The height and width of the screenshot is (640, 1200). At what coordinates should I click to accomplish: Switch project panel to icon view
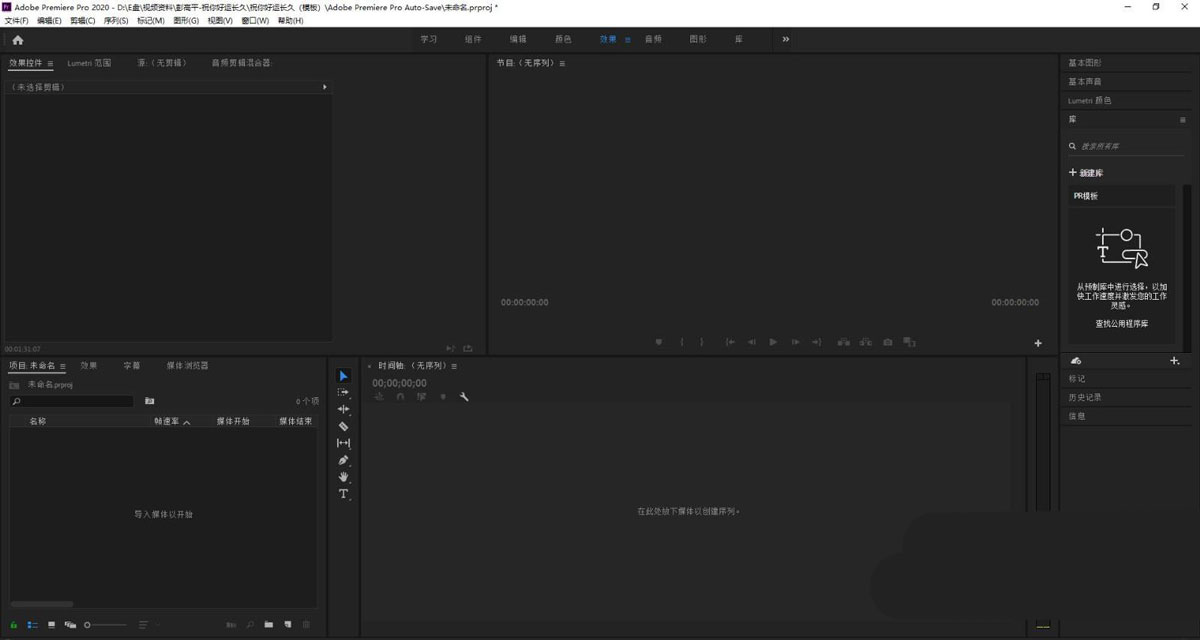point(51,625)
